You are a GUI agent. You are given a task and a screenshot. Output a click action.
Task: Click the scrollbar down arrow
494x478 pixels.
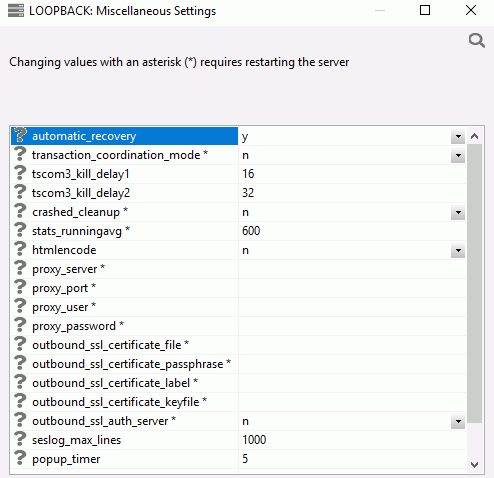[x=475, y=464]
